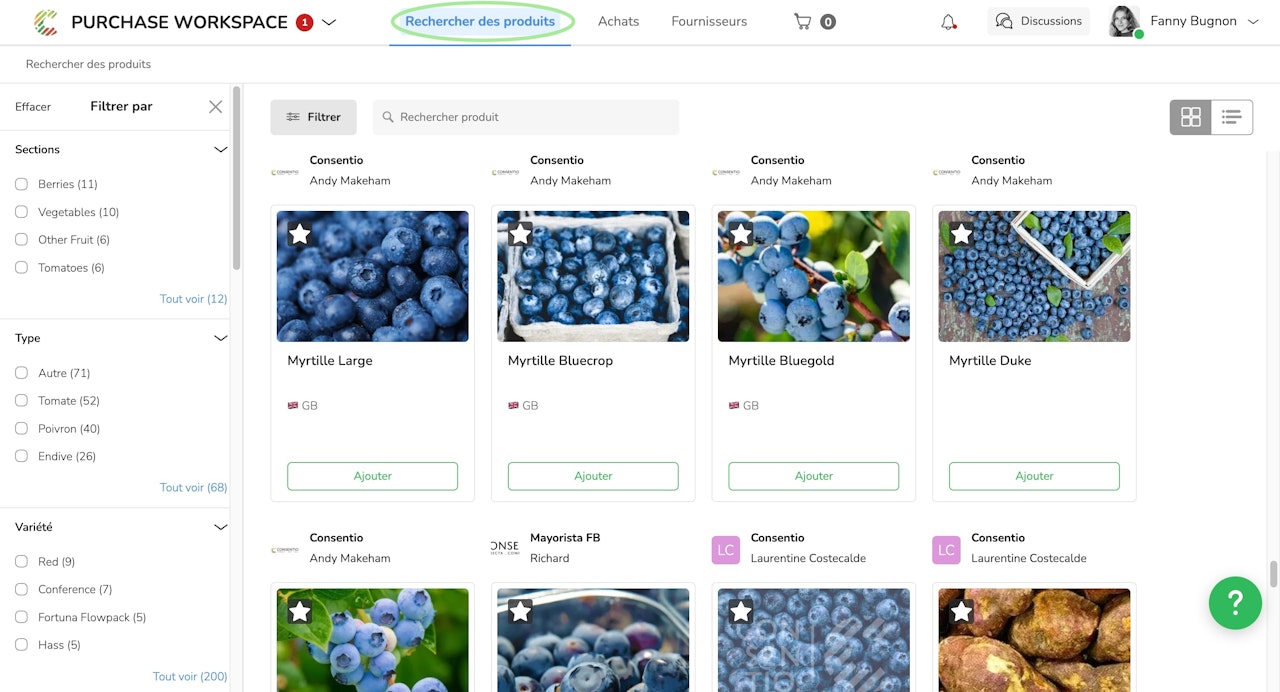Open the notifications bell
This screenshot has width=1280, height=692.
(x=948, y=21)
